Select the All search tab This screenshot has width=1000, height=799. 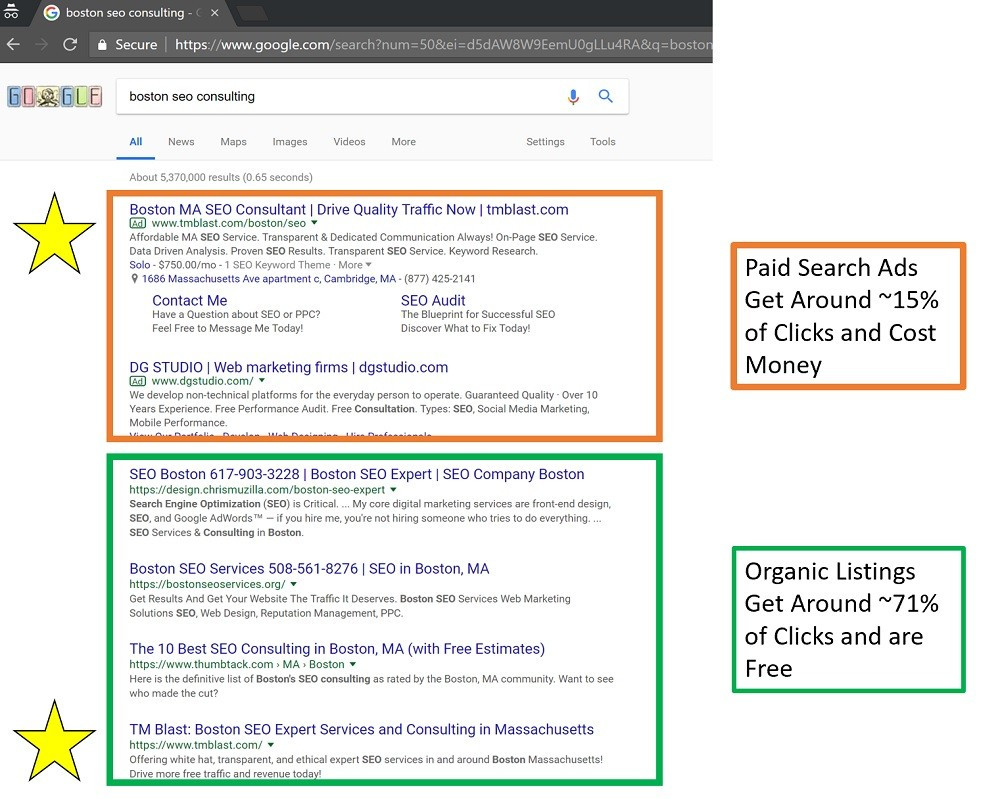[x=136, y=142]
